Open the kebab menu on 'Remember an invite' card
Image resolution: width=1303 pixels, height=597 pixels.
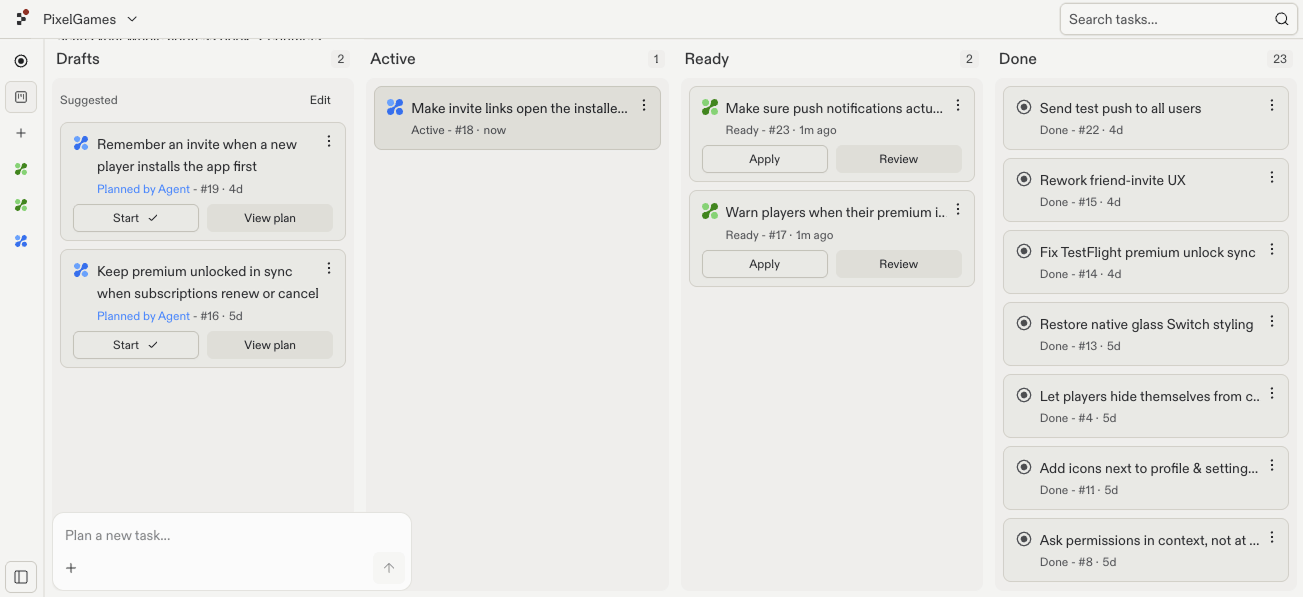click(329, 142)
